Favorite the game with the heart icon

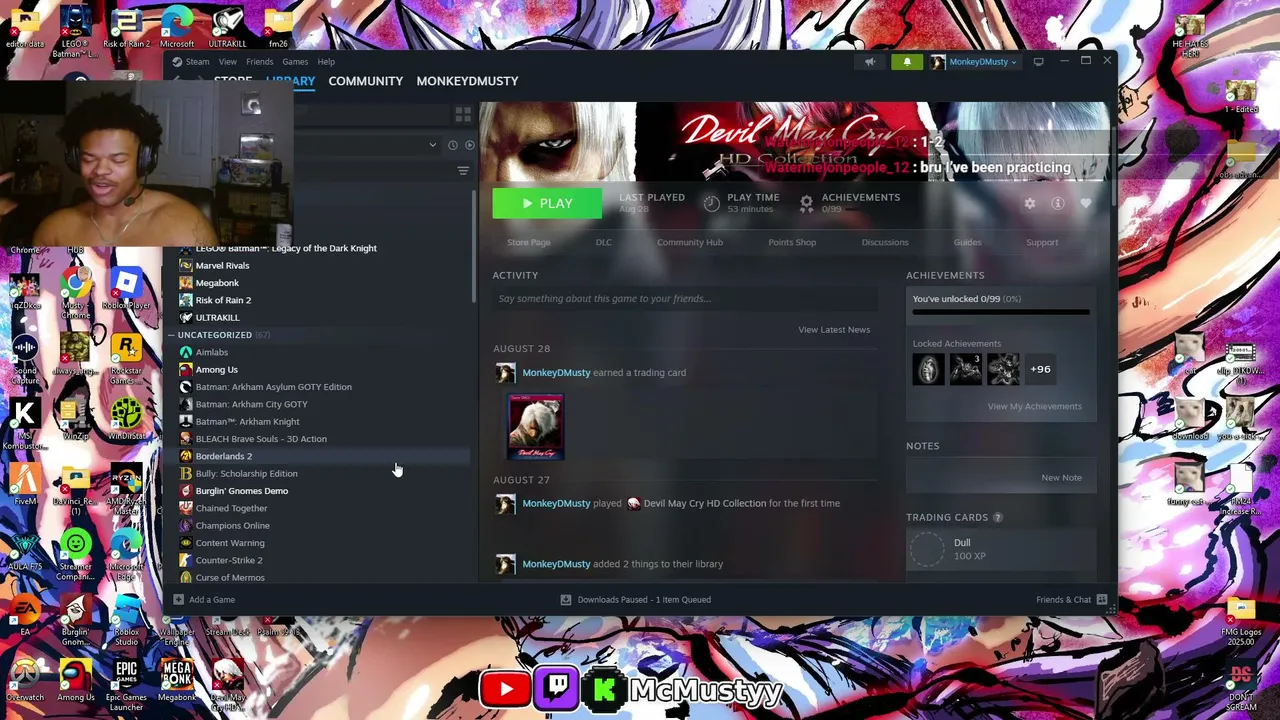(1086, 204)
